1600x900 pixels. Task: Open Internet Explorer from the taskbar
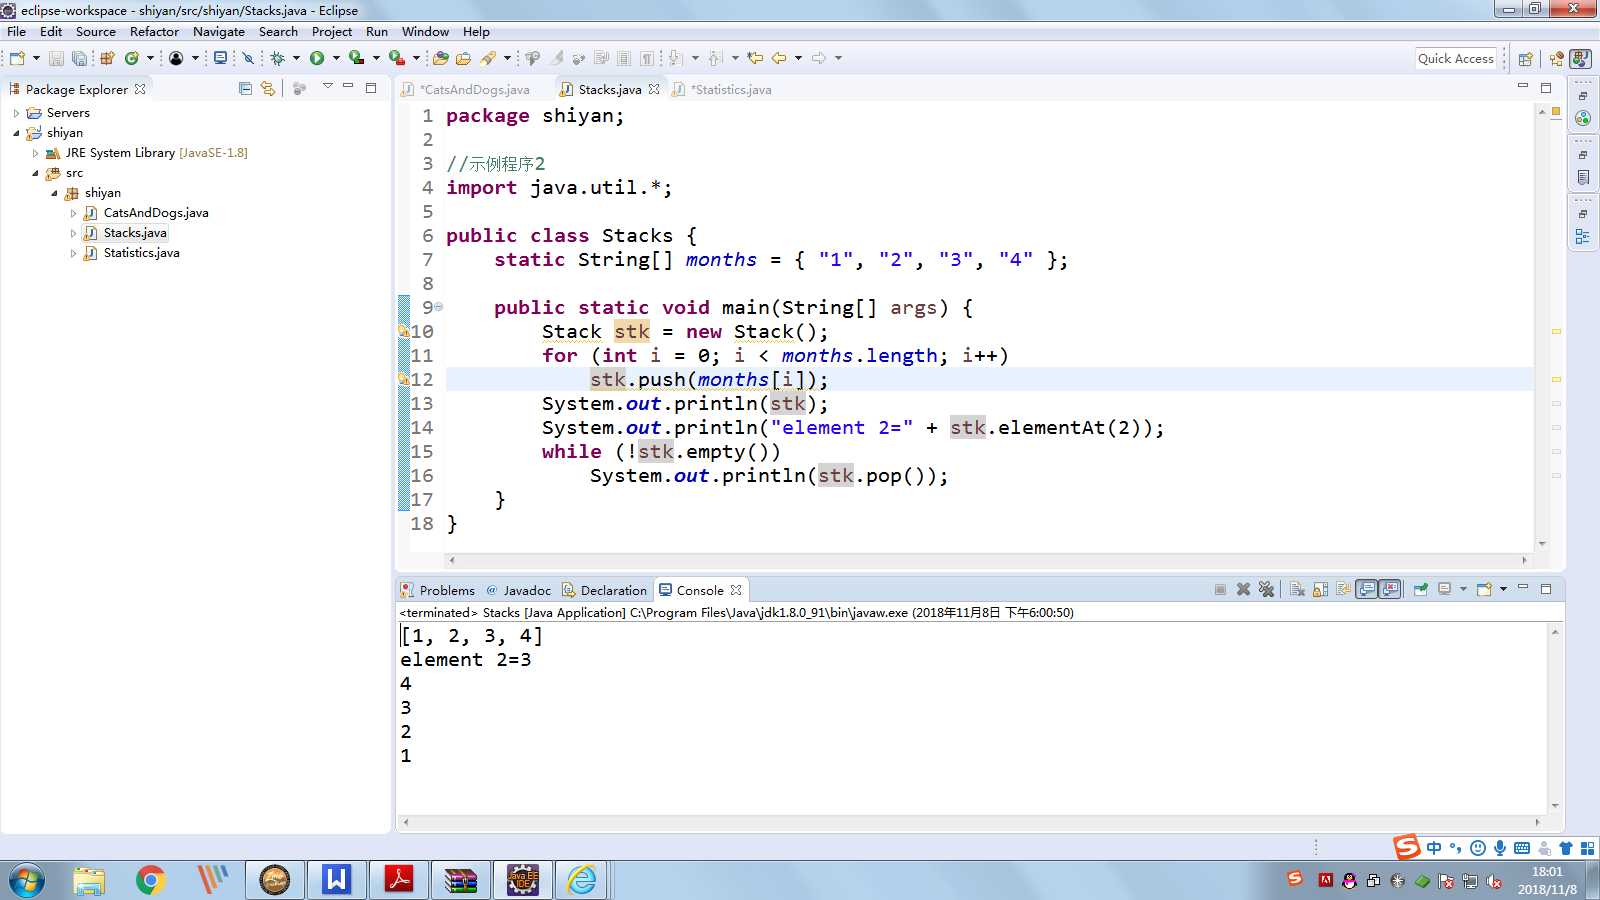[x=583, y=880]
